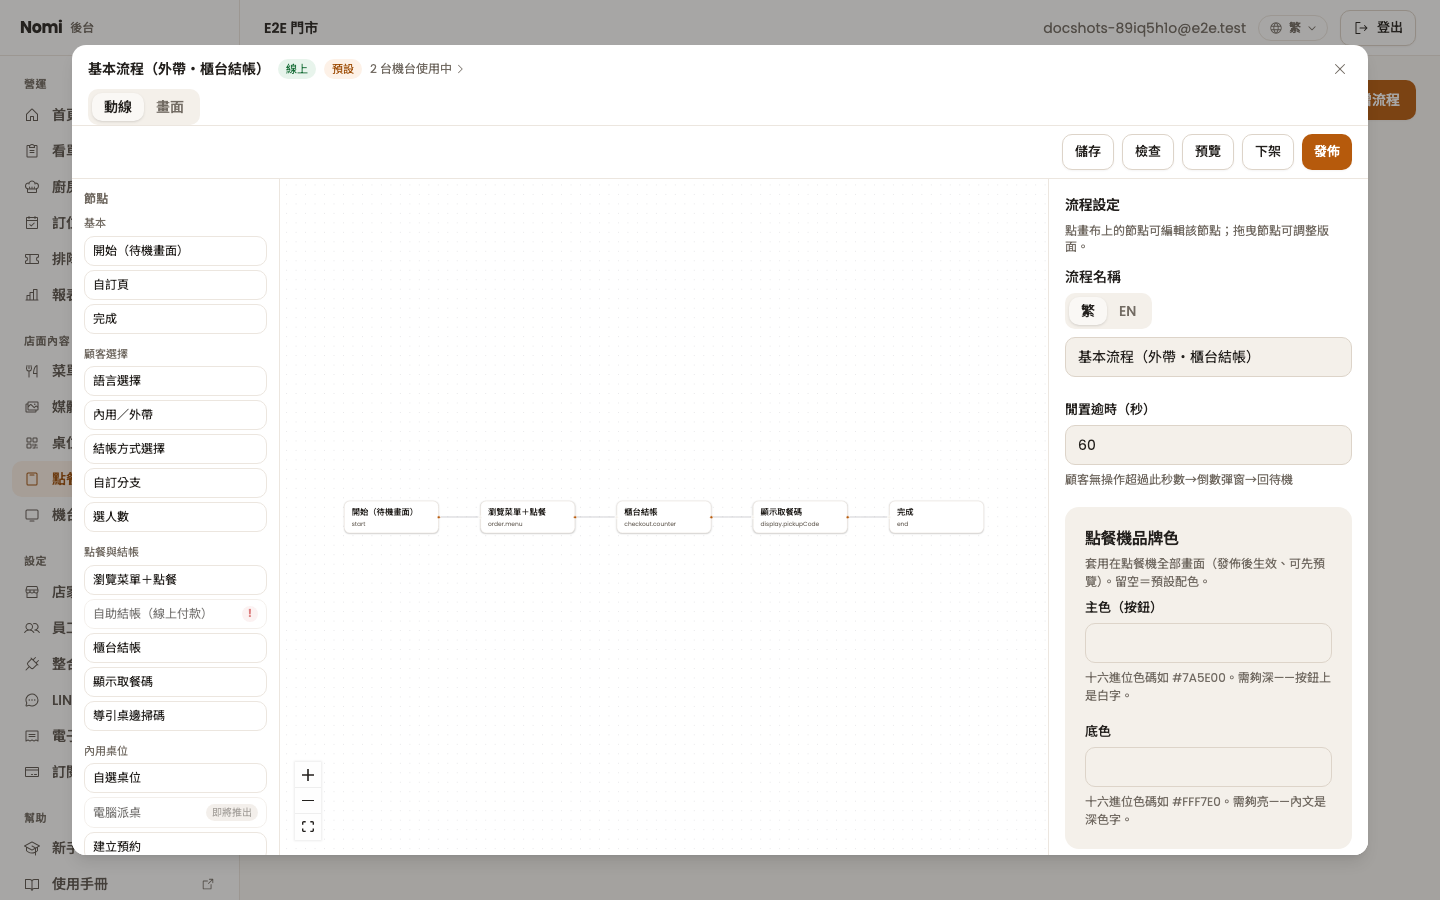Select the 開始（待機畫面）palette node
Image resolution: width=1440 pixels, height=900 pixels.
(175, 251)
